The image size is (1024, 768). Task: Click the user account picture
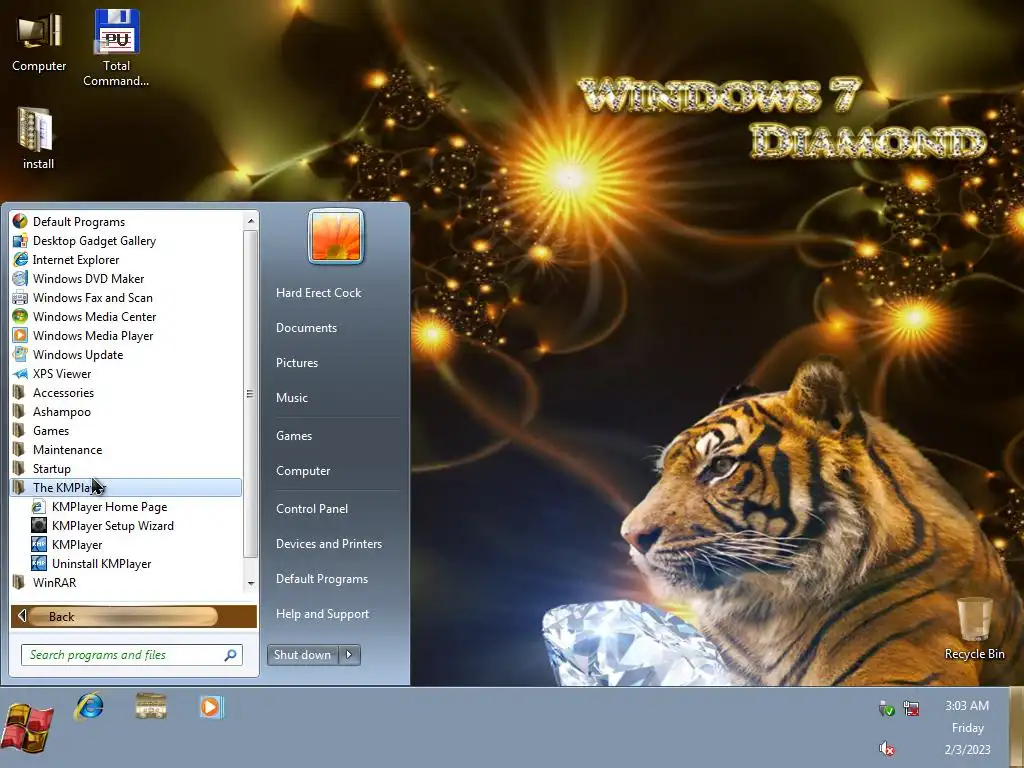point(336,236)
